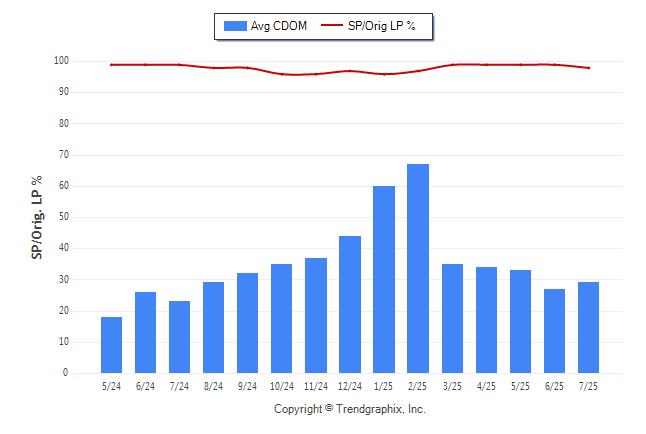Viewport: 646px width, 434px height.
Task: Click the 3/25 x-axis label
Action: pos(452,387)
